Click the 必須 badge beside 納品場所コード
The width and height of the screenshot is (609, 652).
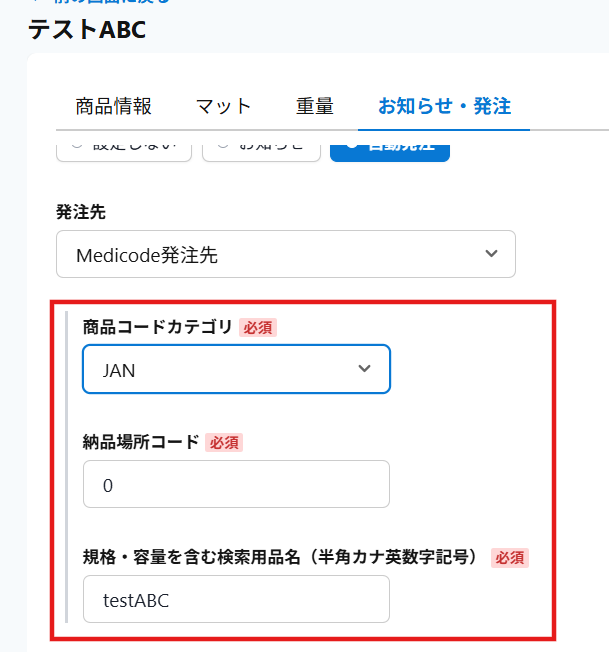[x=224, y=442]
